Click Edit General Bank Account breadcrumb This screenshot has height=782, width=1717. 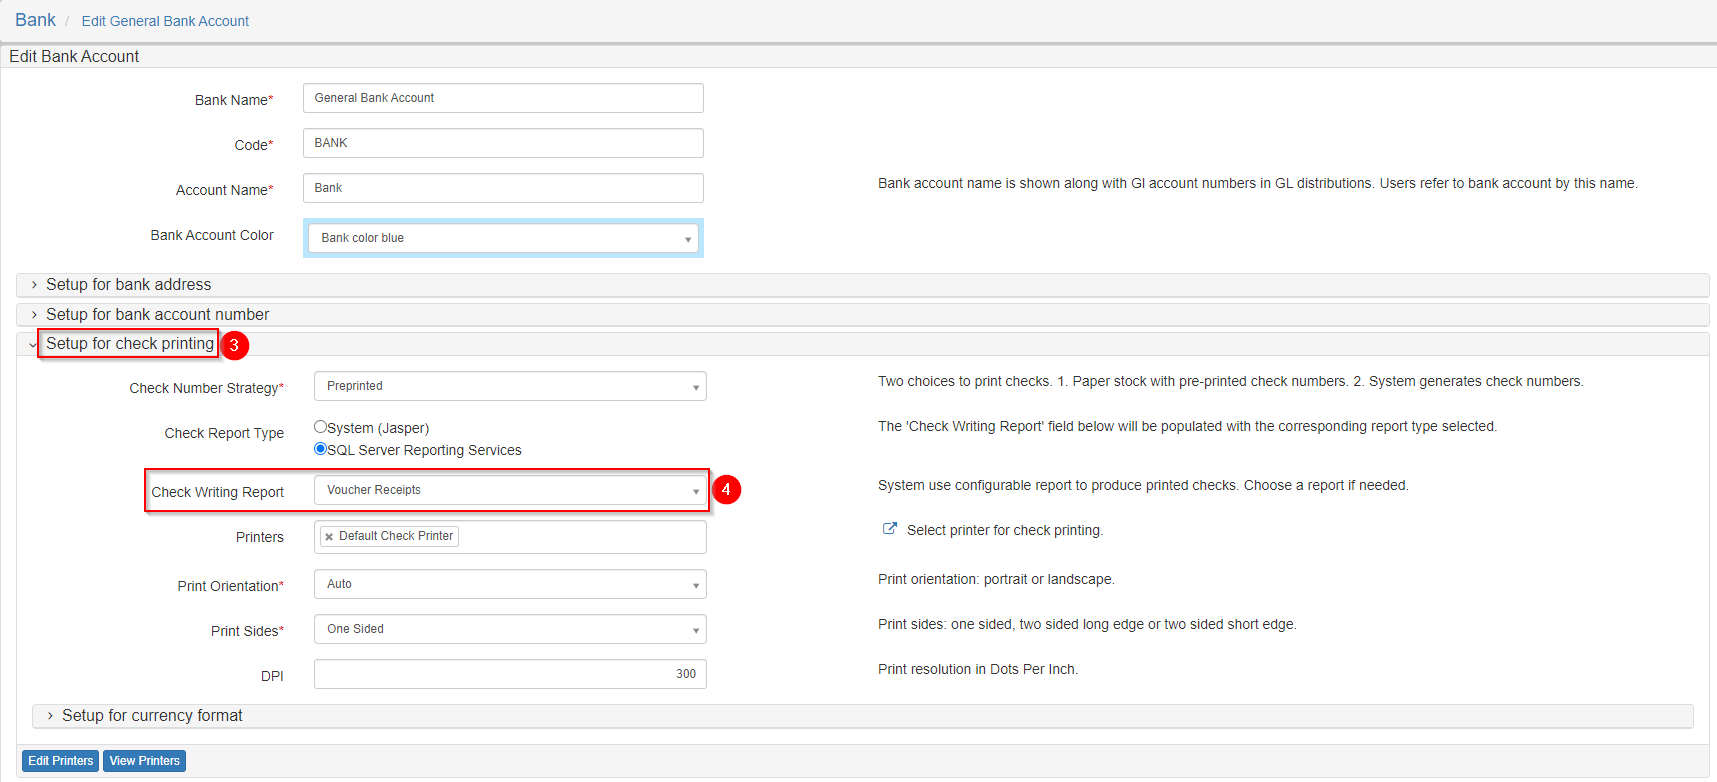165,21
